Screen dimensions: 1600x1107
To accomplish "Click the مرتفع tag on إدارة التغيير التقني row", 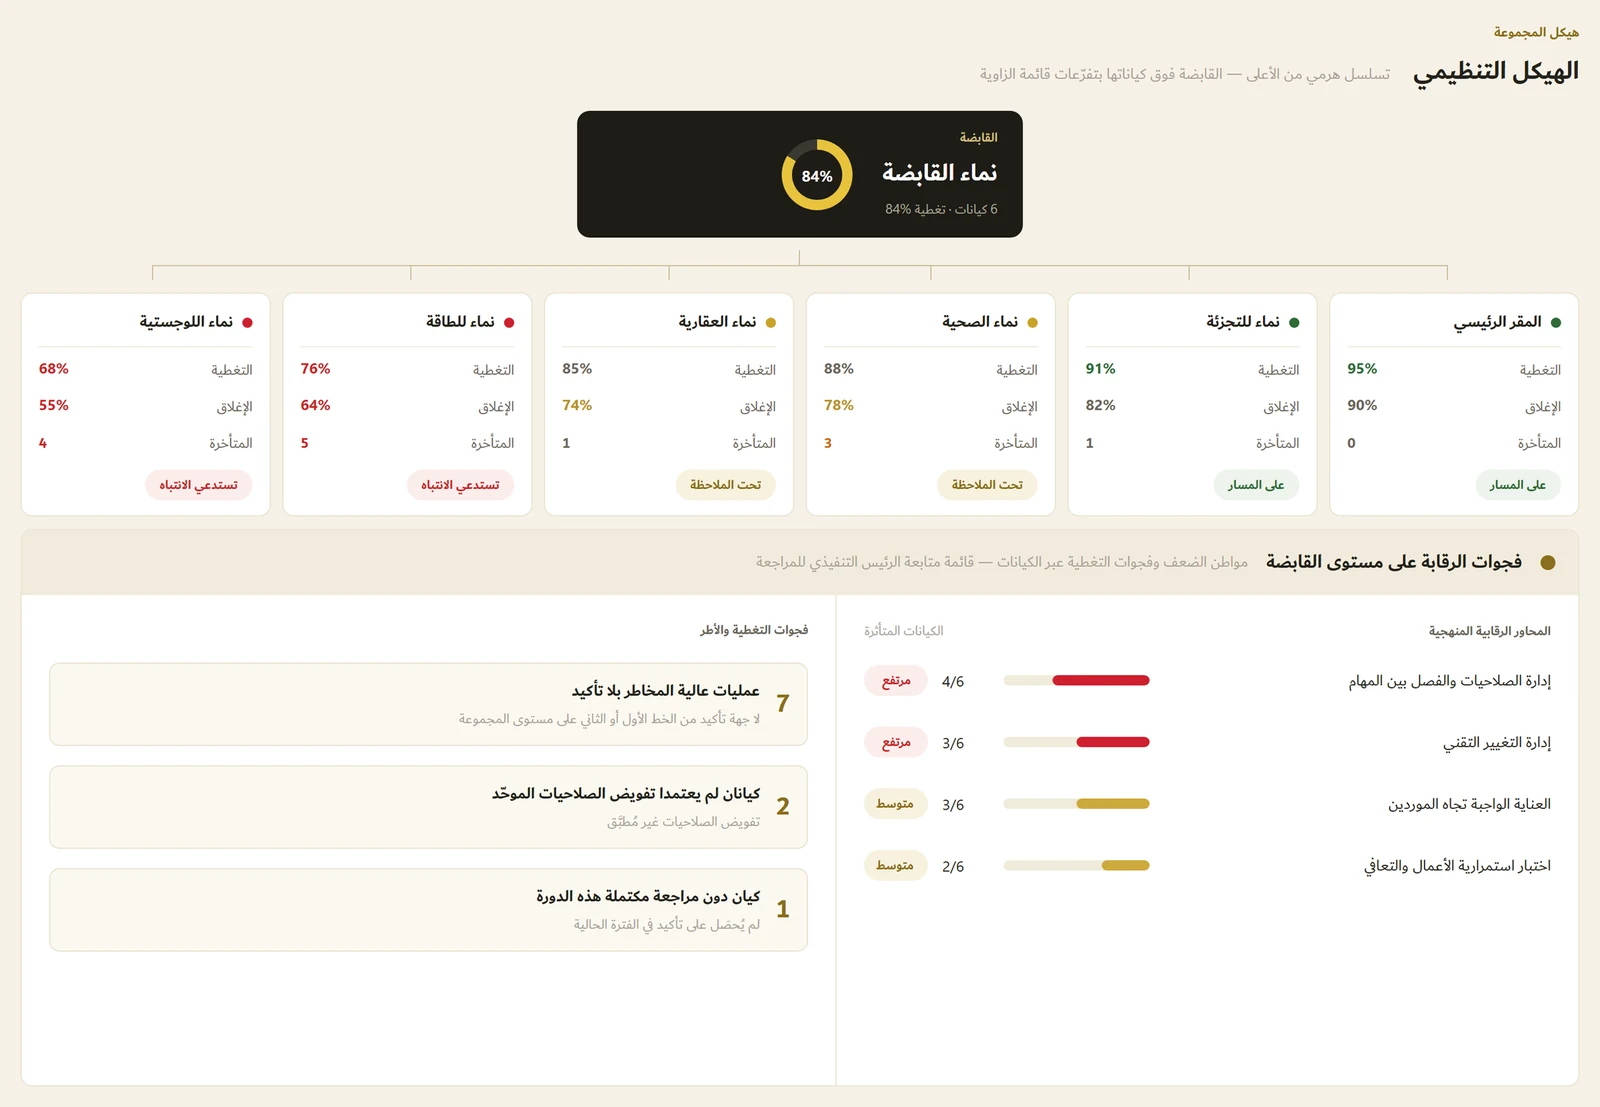I will pyautogui.click(x=896, y=742).
